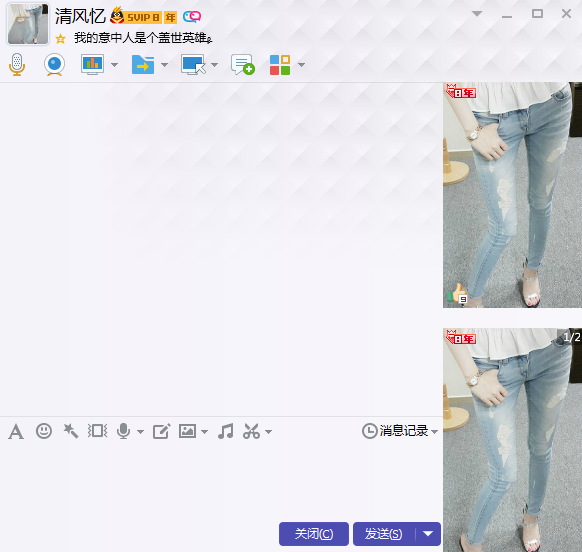Viewport: 582px width, 552px height.
Task: Click the 关闭(C) button
Action: (x=314, y=534)
